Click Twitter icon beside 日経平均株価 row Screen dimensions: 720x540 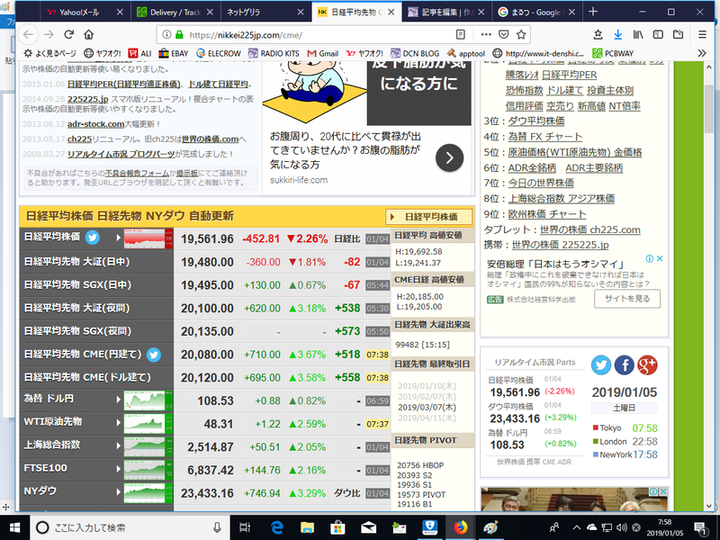(x=92, y=239)
